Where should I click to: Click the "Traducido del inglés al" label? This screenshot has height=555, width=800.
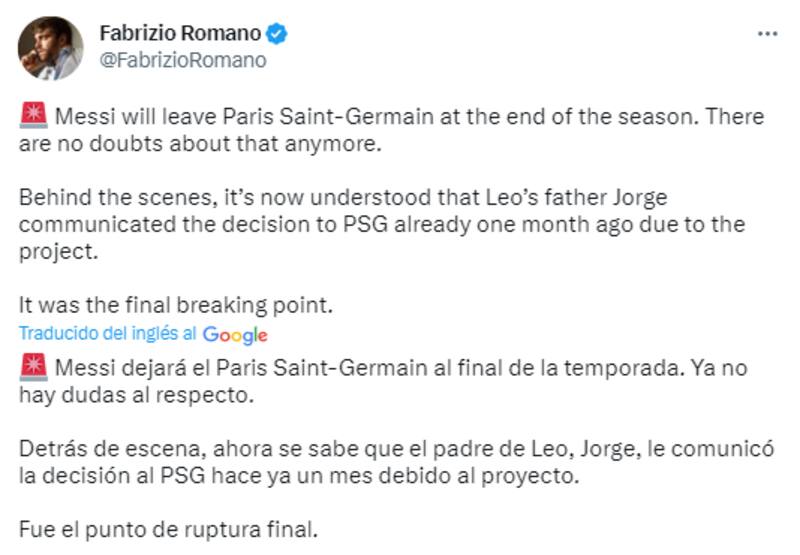pyautogui.click(x=108, y=335)
